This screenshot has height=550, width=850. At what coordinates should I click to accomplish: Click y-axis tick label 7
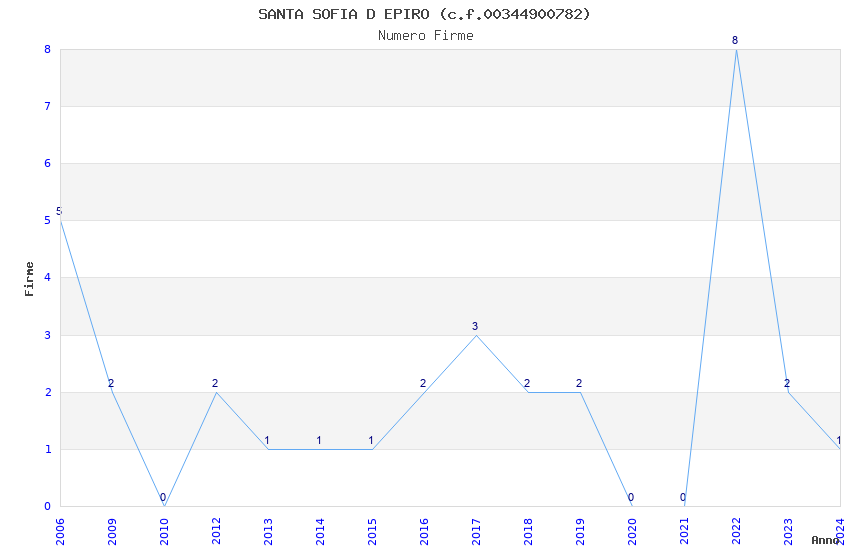click(x=48, y=106)
